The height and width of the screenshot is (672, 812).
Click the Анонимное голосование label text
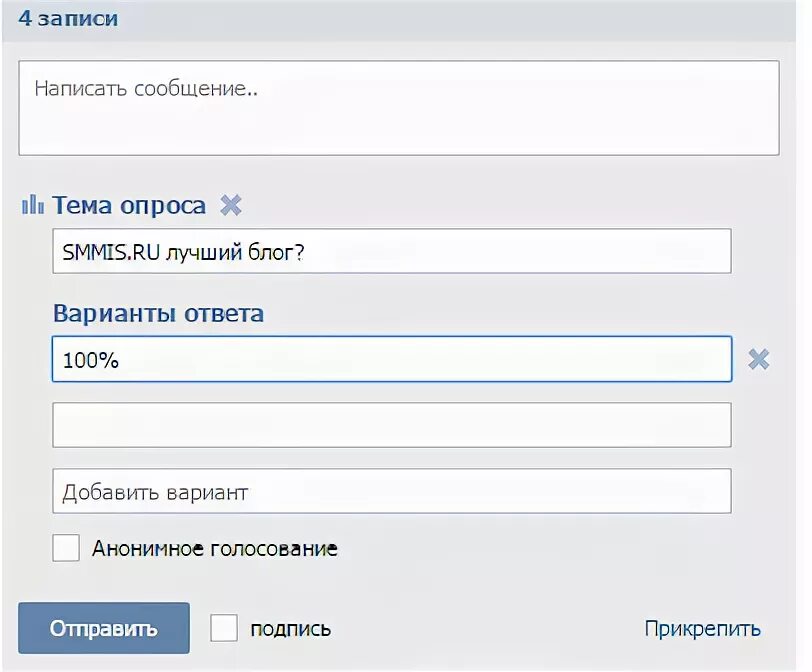click(x=215, y=548)
